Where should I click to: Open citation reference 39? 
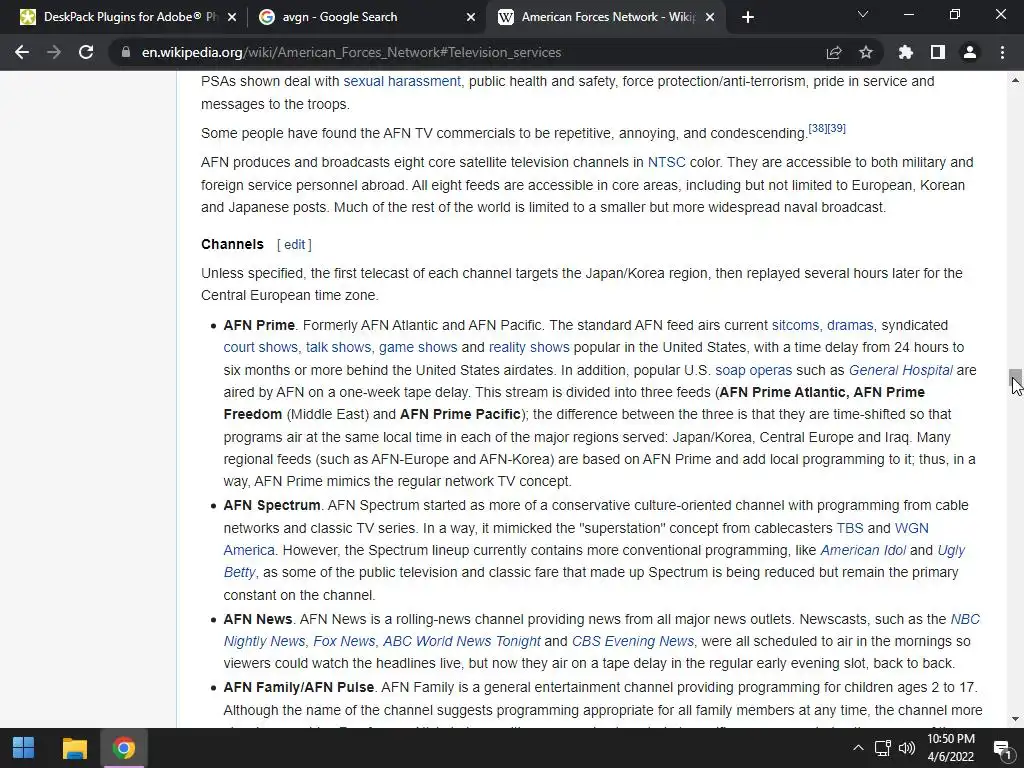(837, 128)
